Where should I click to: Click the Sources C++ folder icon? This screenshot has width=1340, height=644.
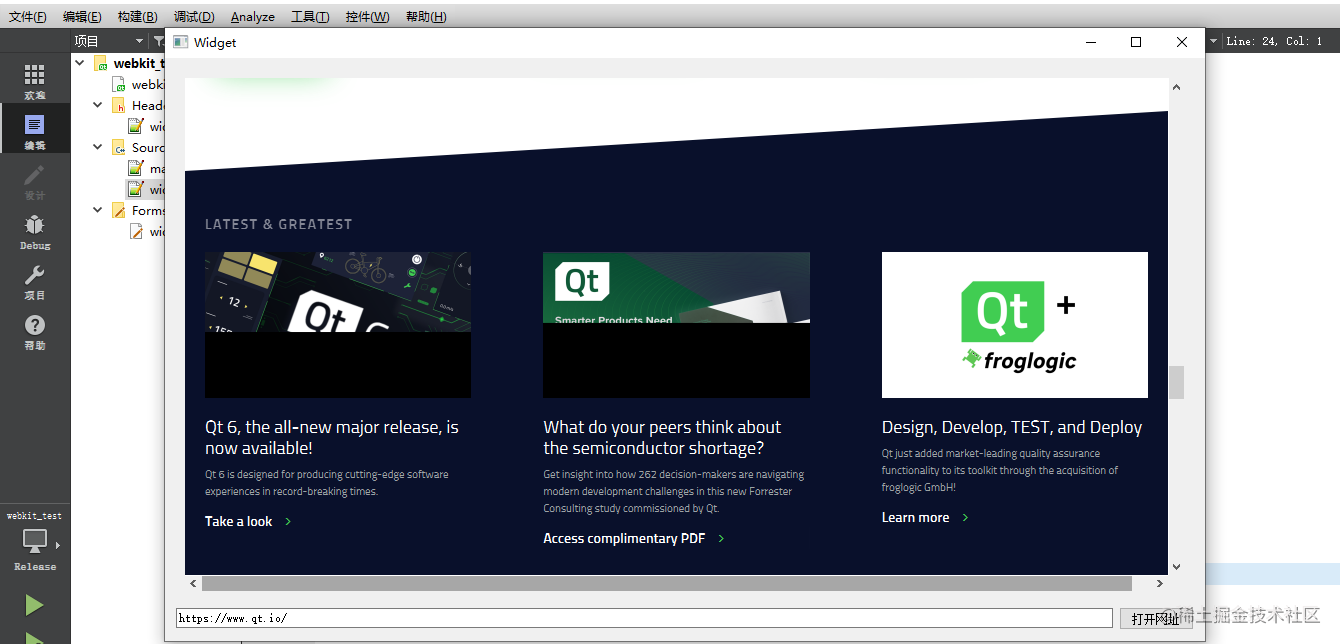coord(119,147)
